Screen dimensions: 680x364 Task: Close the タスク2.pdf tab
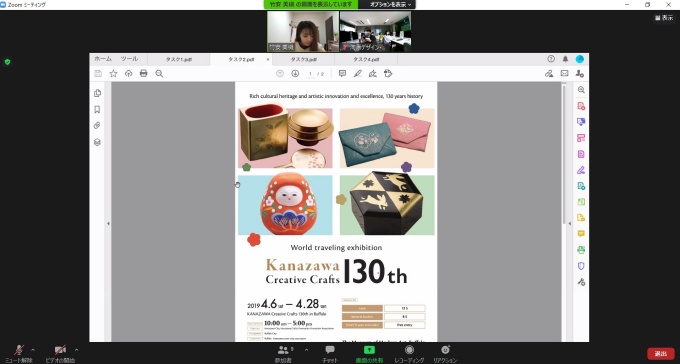point(268,59)
